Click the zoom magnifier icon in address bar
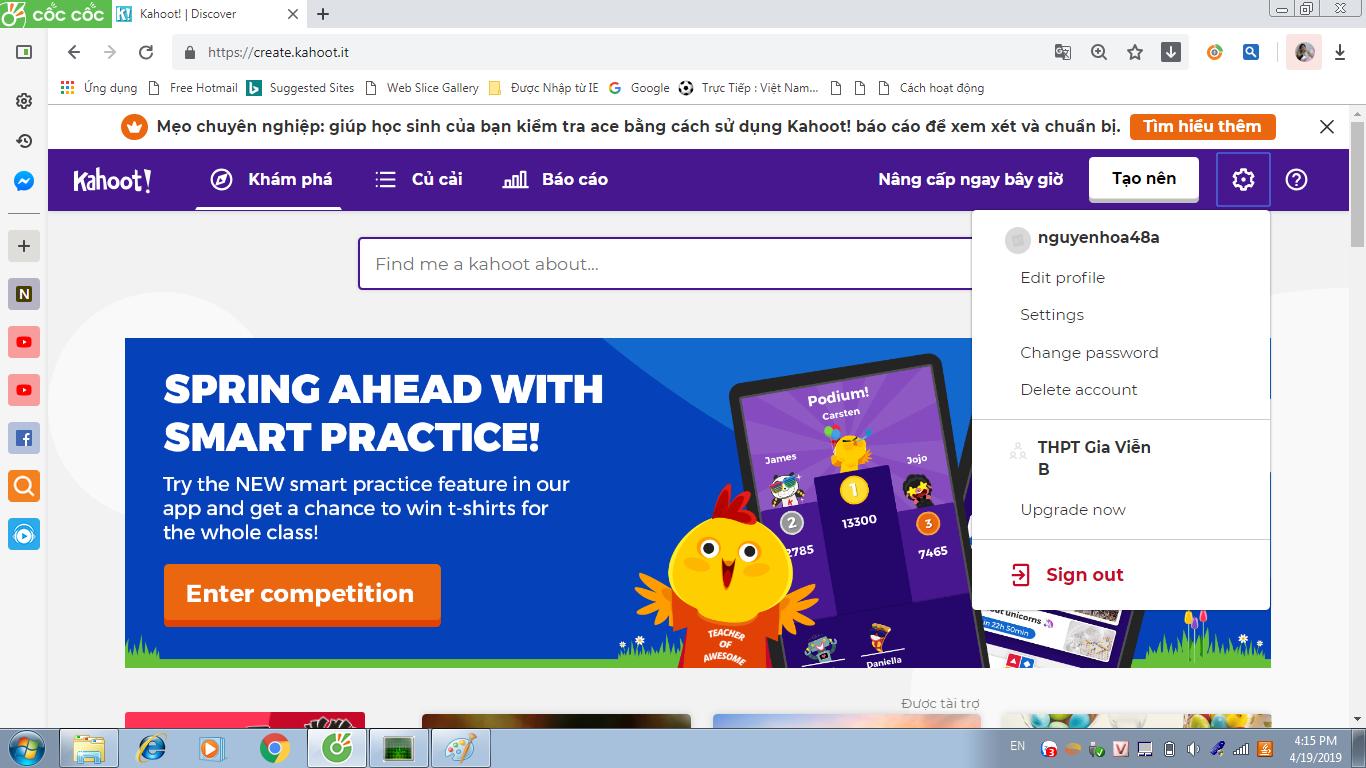The height and width of the screenshot is (768, 1366). [x=1099, y=52]
